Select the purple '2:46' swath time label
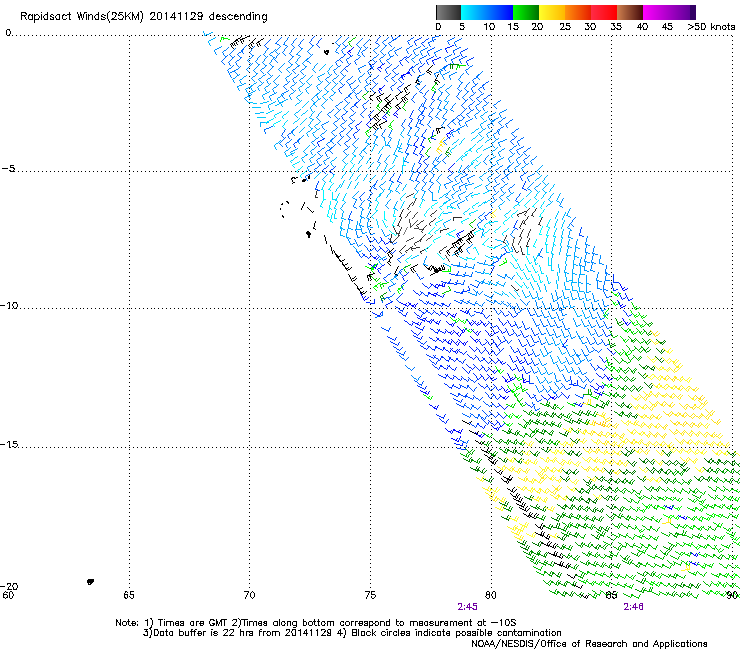Image resolution: width=740 pixels, height=650 pixels. point(633,607)
